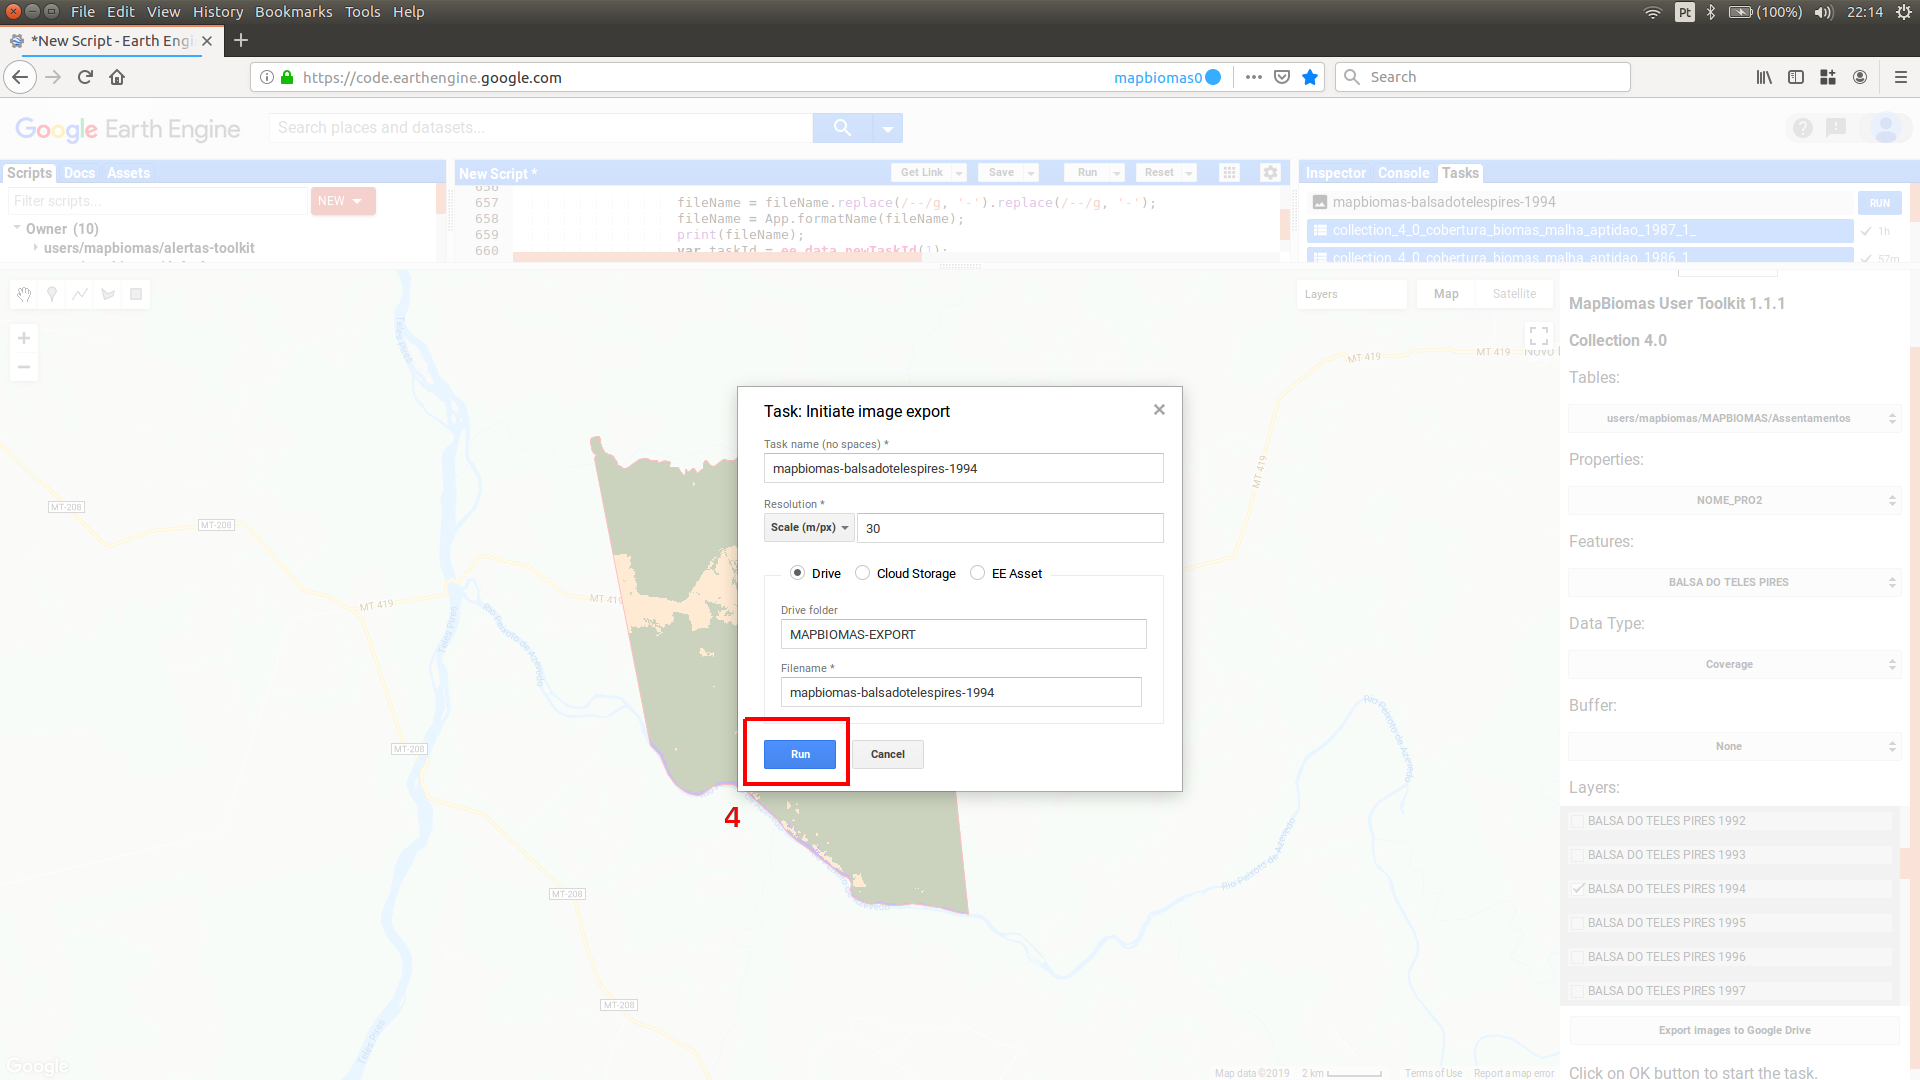1920x1080 pixels.
Task: Click the Cancel button in dialog
Action: (887, 754)
